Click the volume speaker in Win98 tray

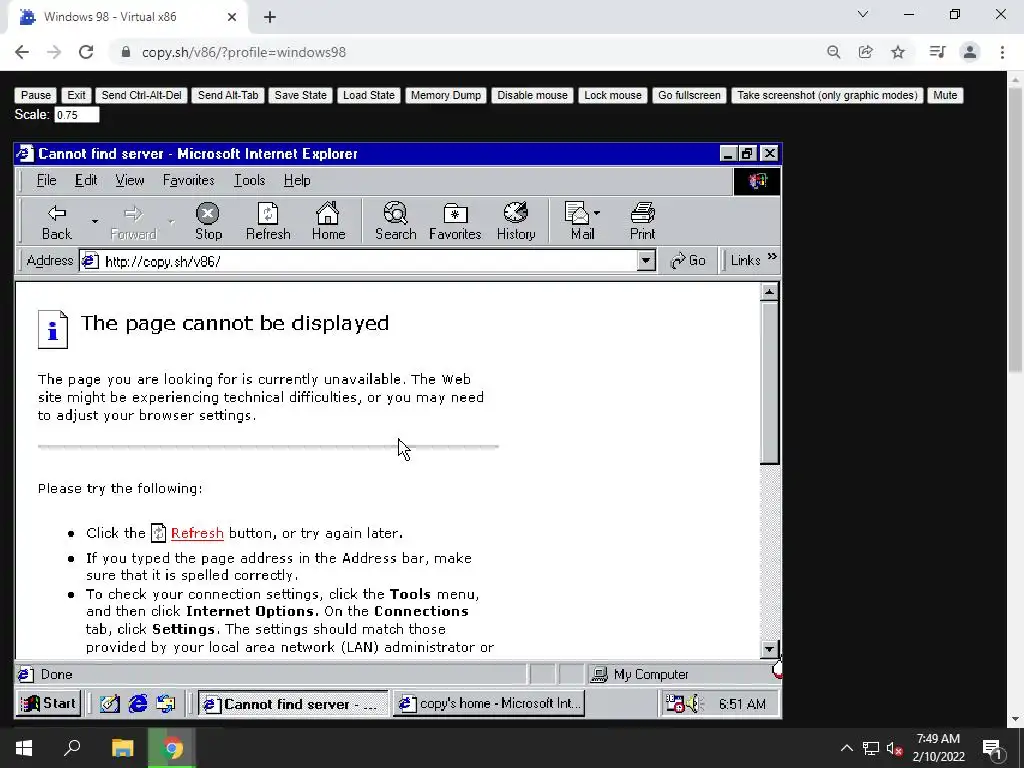(x=693, y=703)
